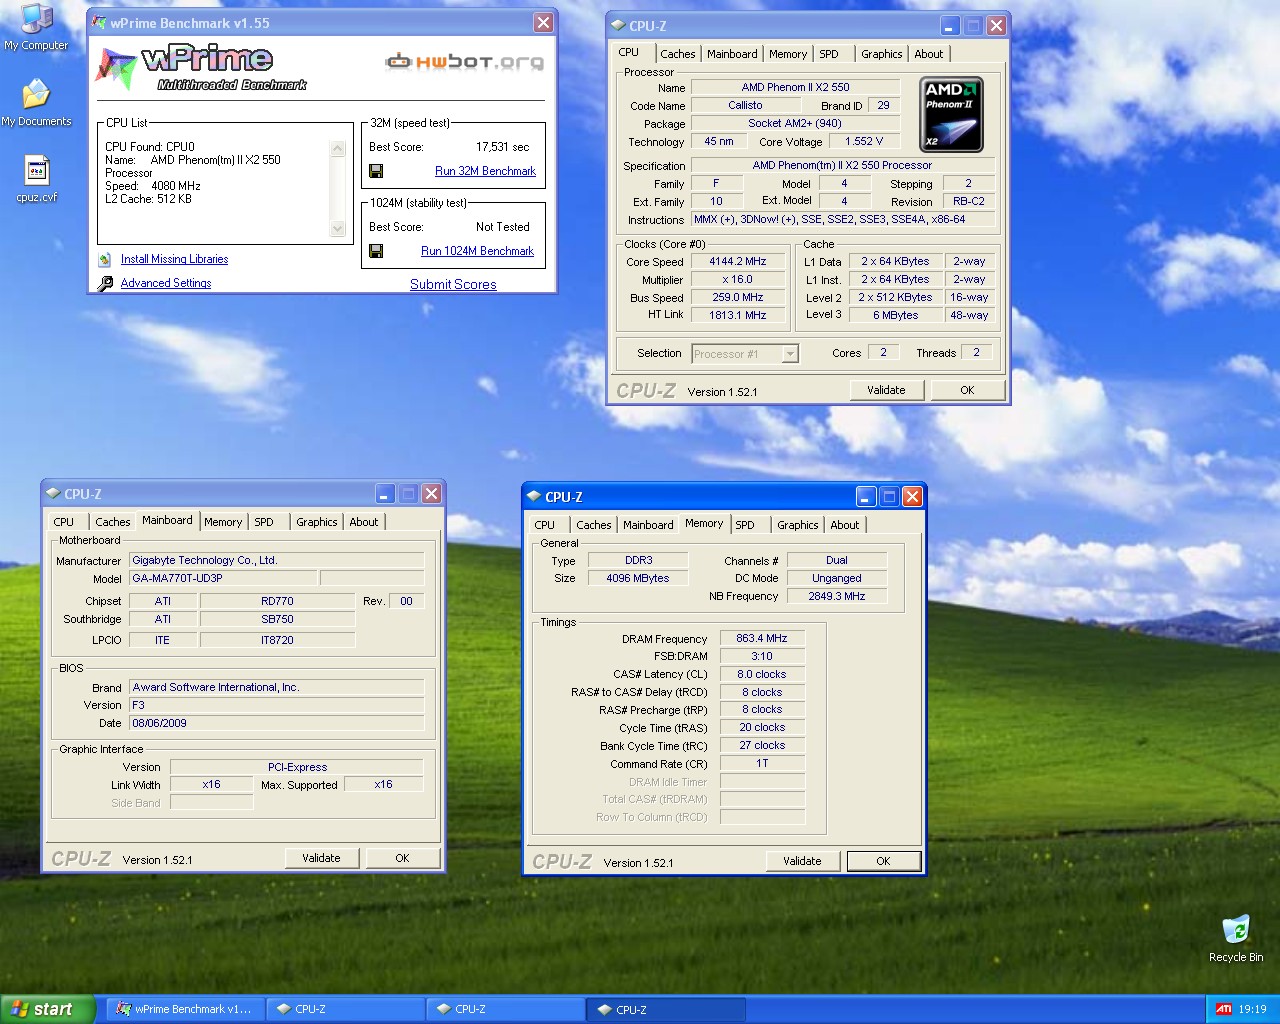
Task: Open Graphics tab in Mainboard CPU-Z window
Action: click(317, 522)
